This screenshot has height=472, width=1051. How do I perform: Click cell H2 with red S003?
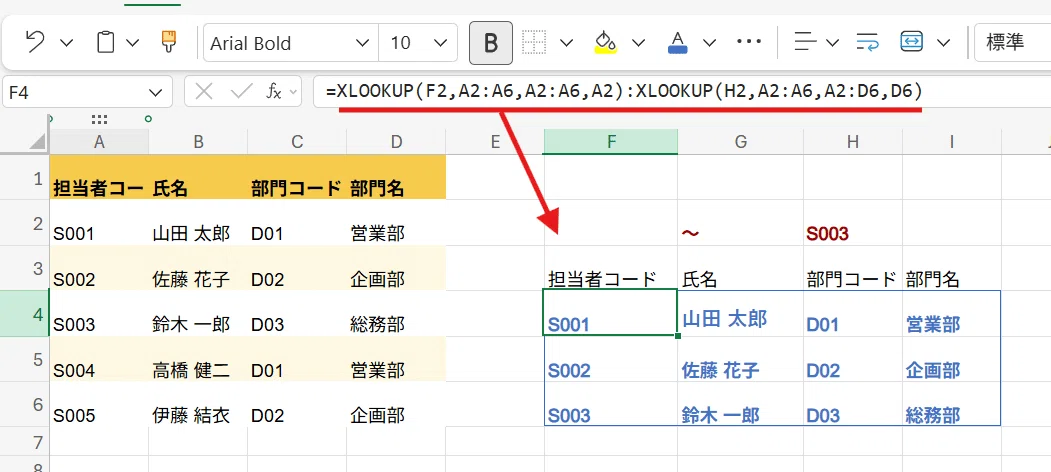click(853, 223)
